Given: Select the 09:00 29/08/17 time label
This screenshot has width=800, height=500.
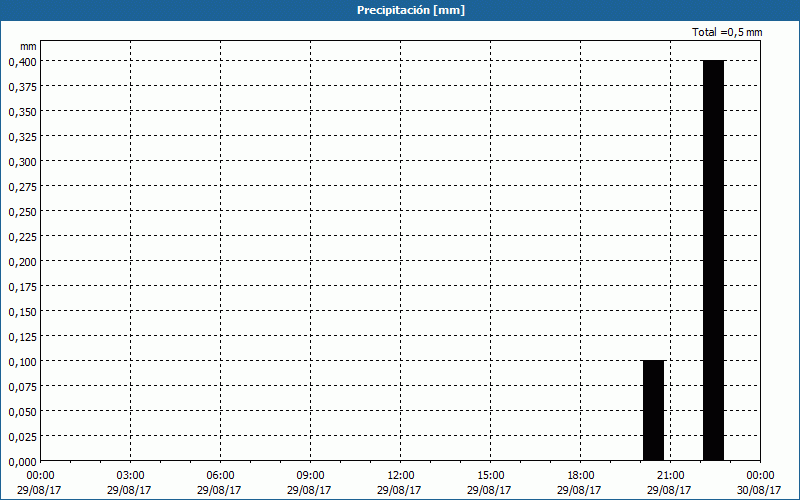Looking at the screenshot, I should point(309,483).
